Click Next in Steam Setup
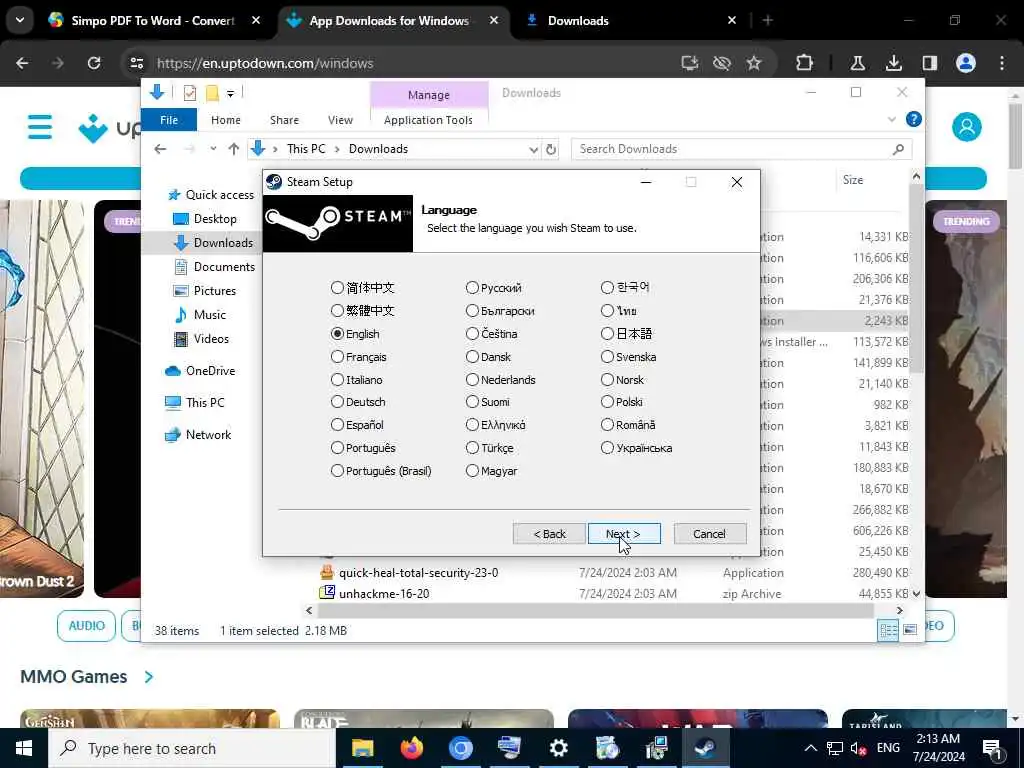 (x=624, y=534)
